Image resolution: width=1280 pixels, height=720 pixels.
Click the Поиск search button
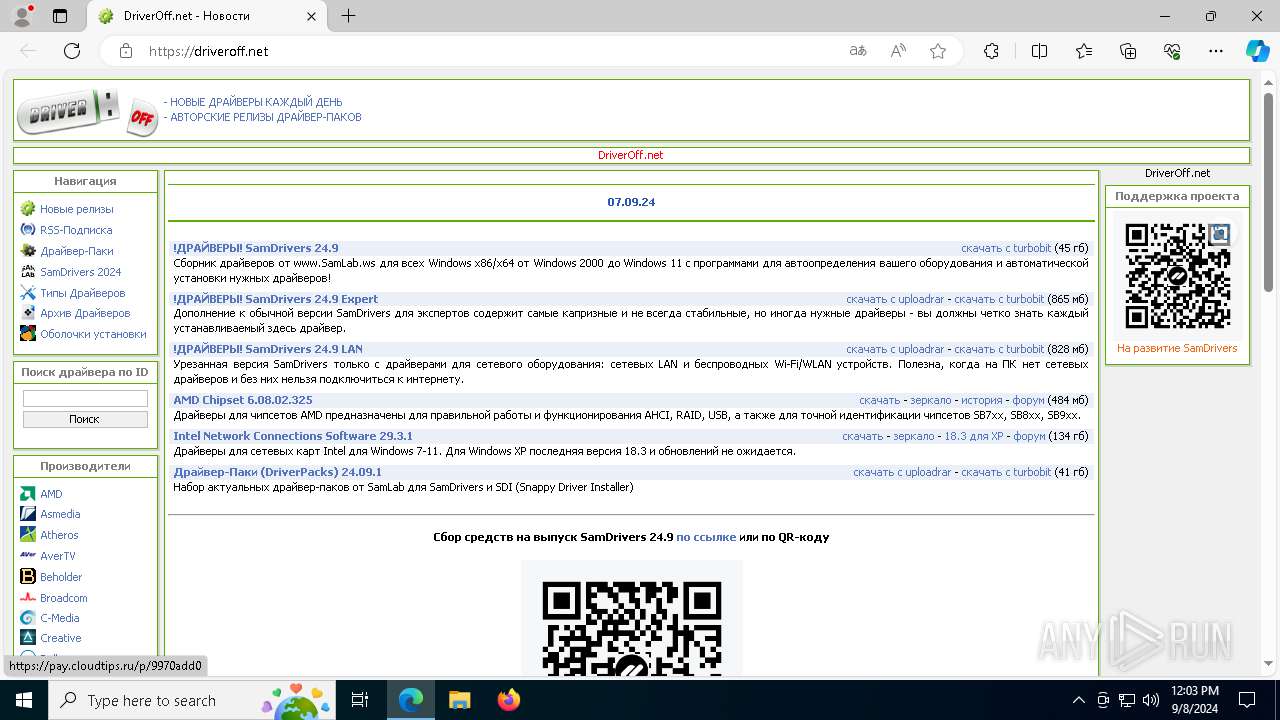coord(85,419)
